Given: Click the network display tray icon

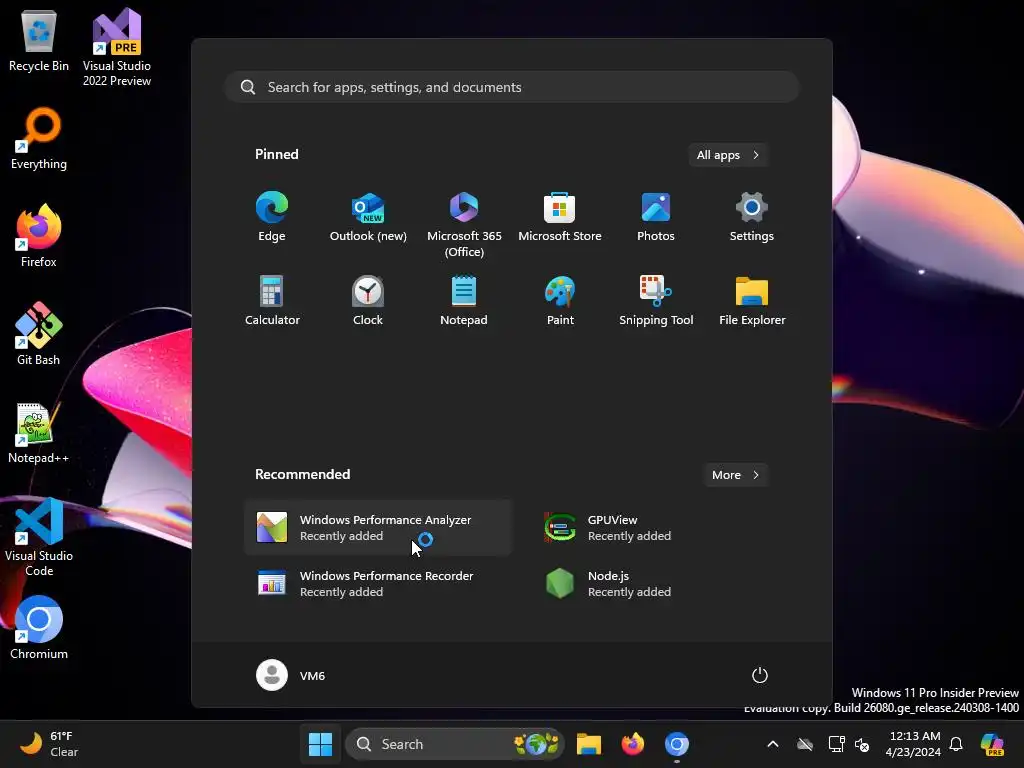Looking at the screenshot, I should (836, 744).
